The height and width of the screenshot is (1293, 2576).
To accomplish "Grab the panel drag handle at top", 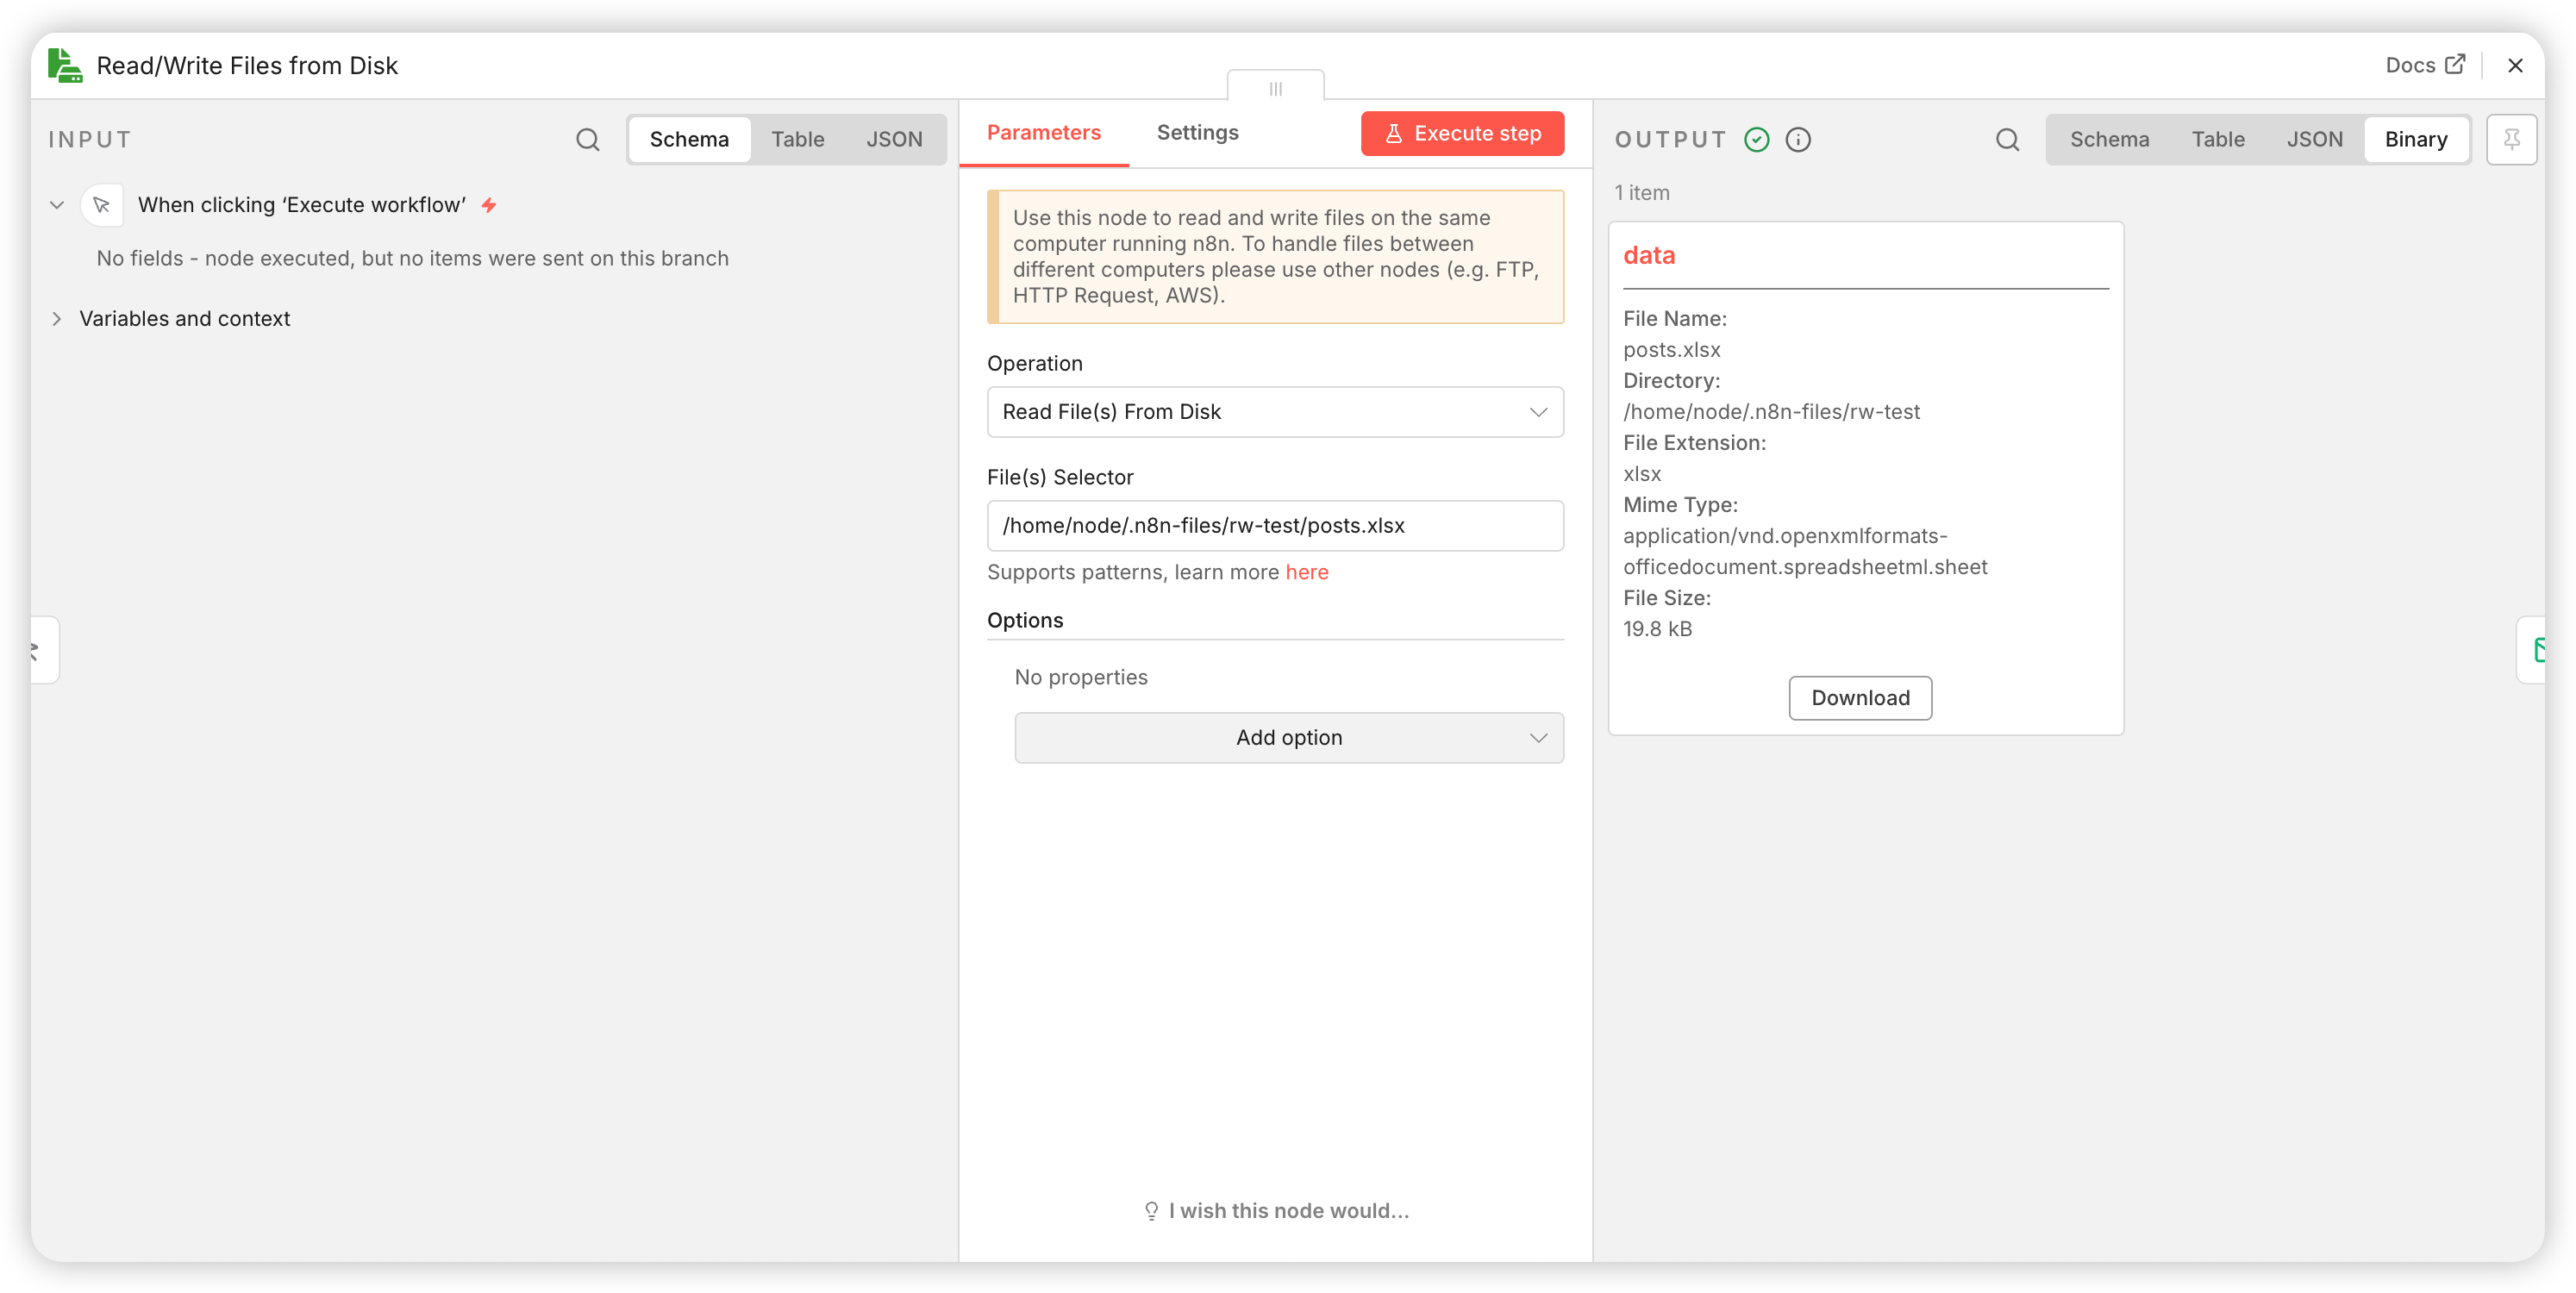I will click(x=1275, y=88).
